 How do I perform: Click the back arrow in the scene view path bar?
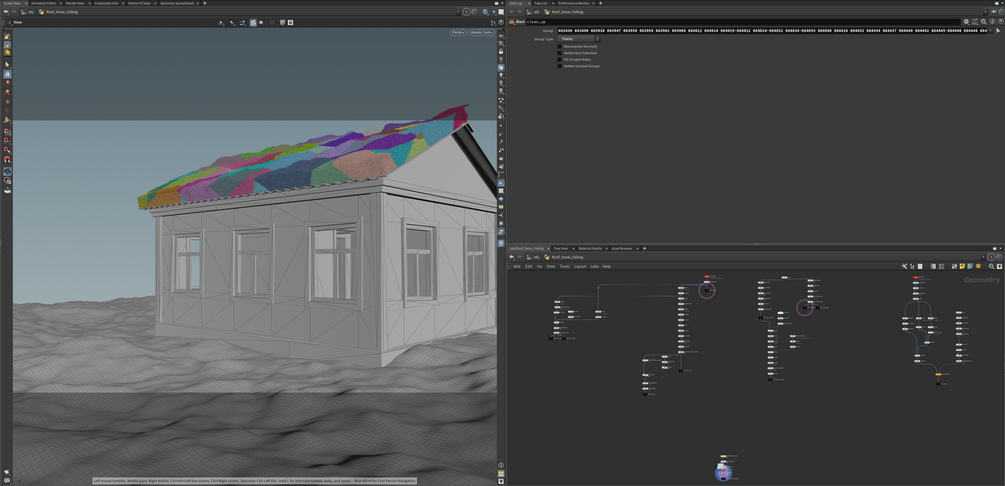(6, 12)
